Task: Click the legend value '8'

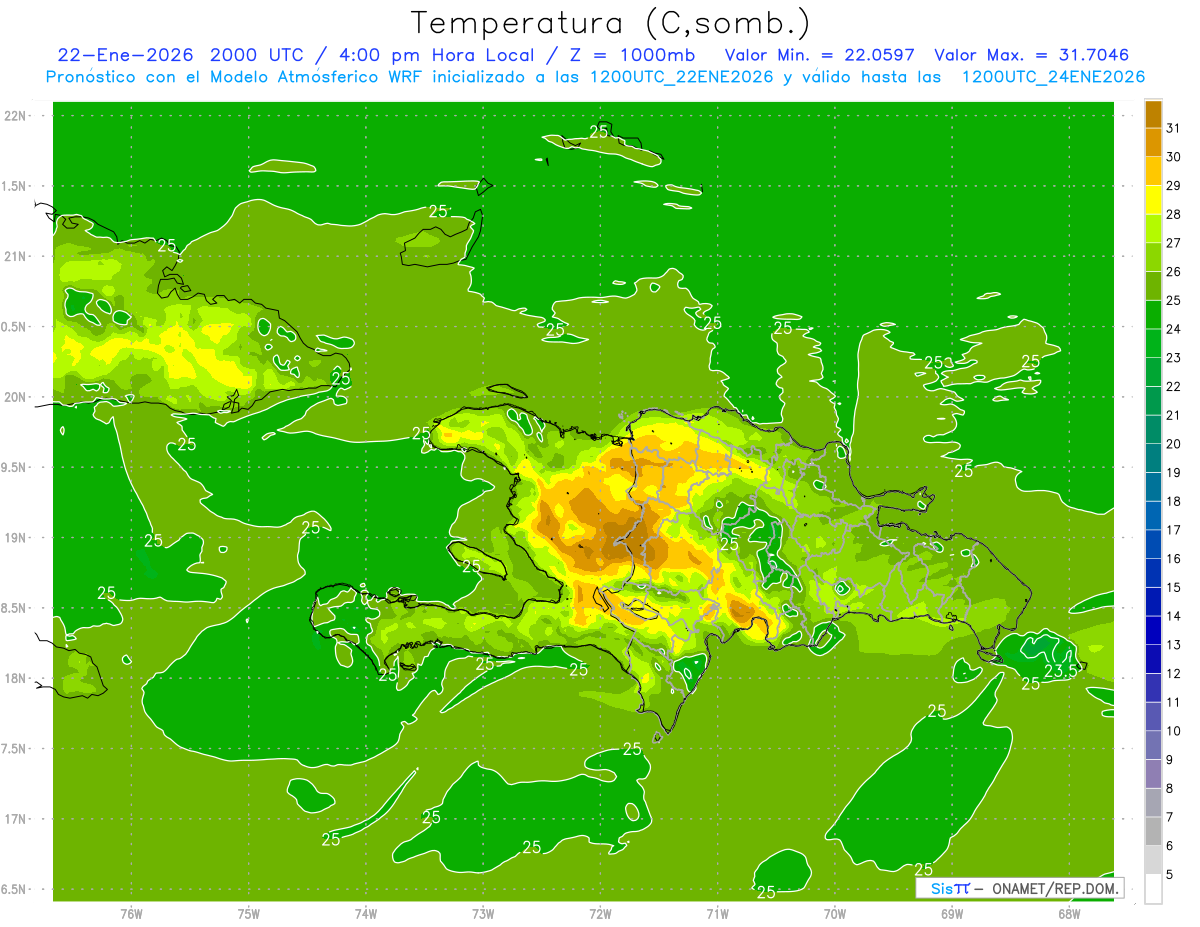Action: pyautogui.click(x=1170, y=788)
